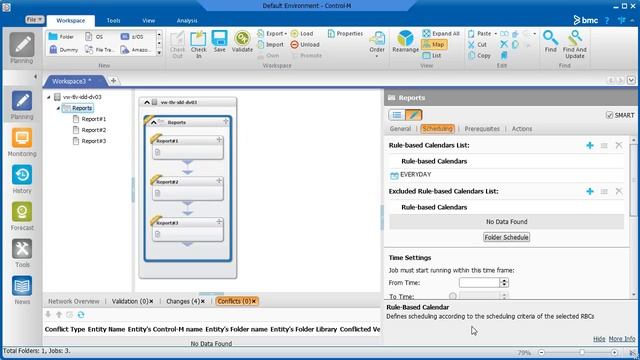Click Cut in Edit group
640x360 pixels.
478,44
